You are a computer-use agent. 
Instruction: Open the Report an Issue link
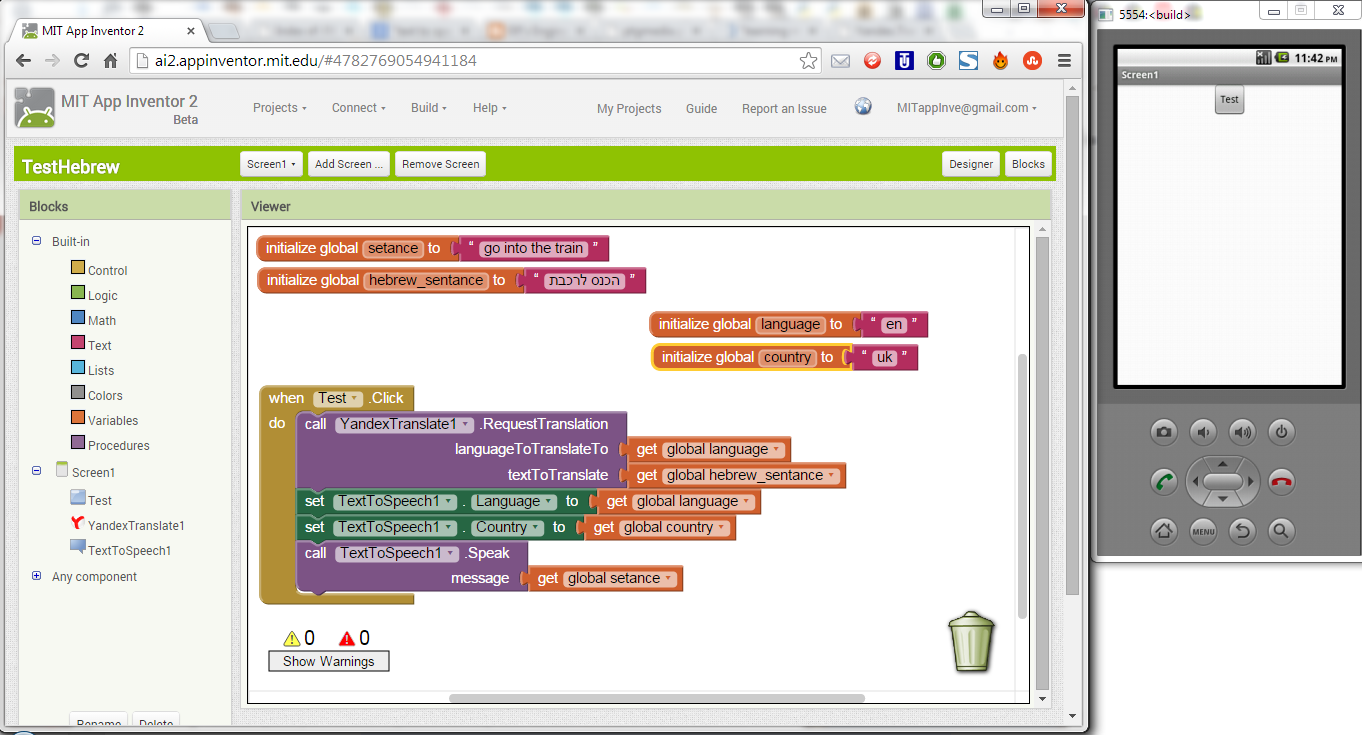784,109
